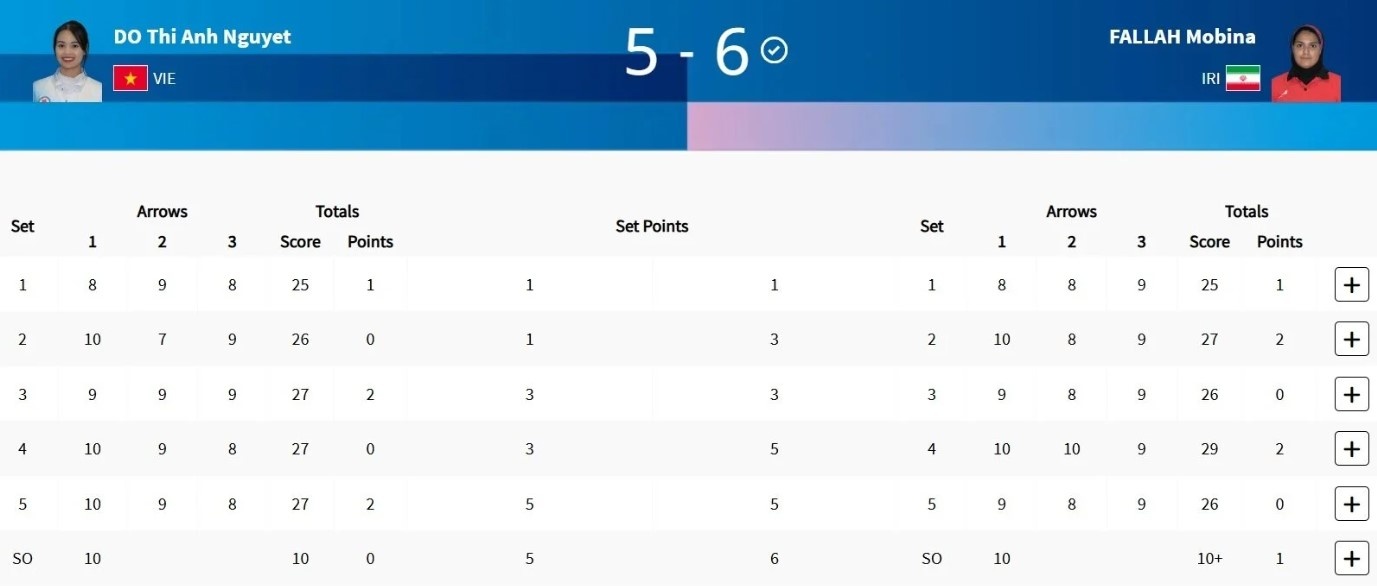Screen dimensions: 1377x586
Task: Click the Iran flag icon
Action: pos(1243,78)
